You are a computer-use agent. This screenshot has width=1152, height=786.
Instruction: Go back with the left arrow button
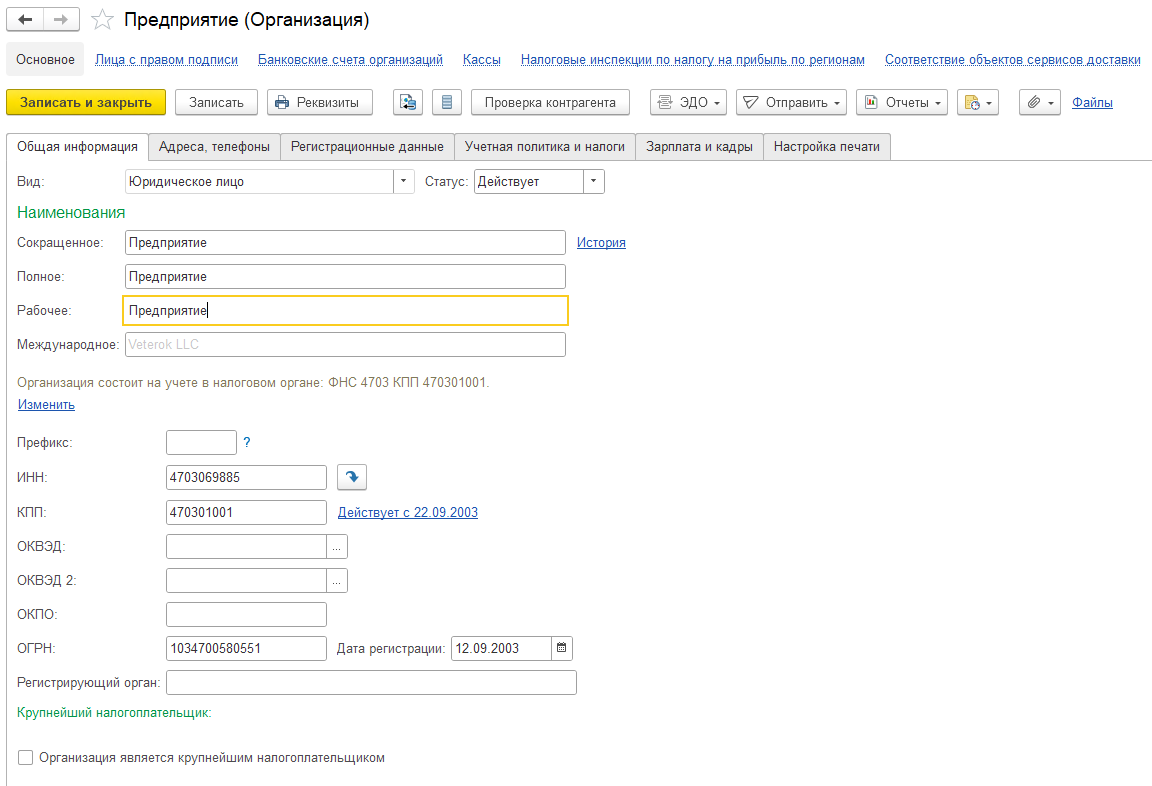(25, 20)
